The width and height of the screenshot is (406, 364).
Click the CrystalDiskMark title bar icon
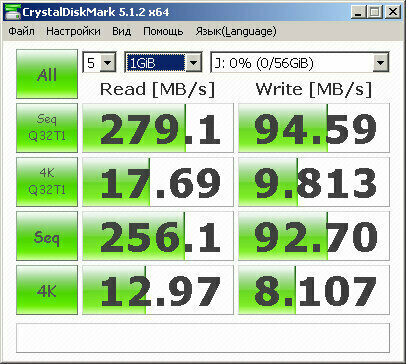tap(13, 13)
